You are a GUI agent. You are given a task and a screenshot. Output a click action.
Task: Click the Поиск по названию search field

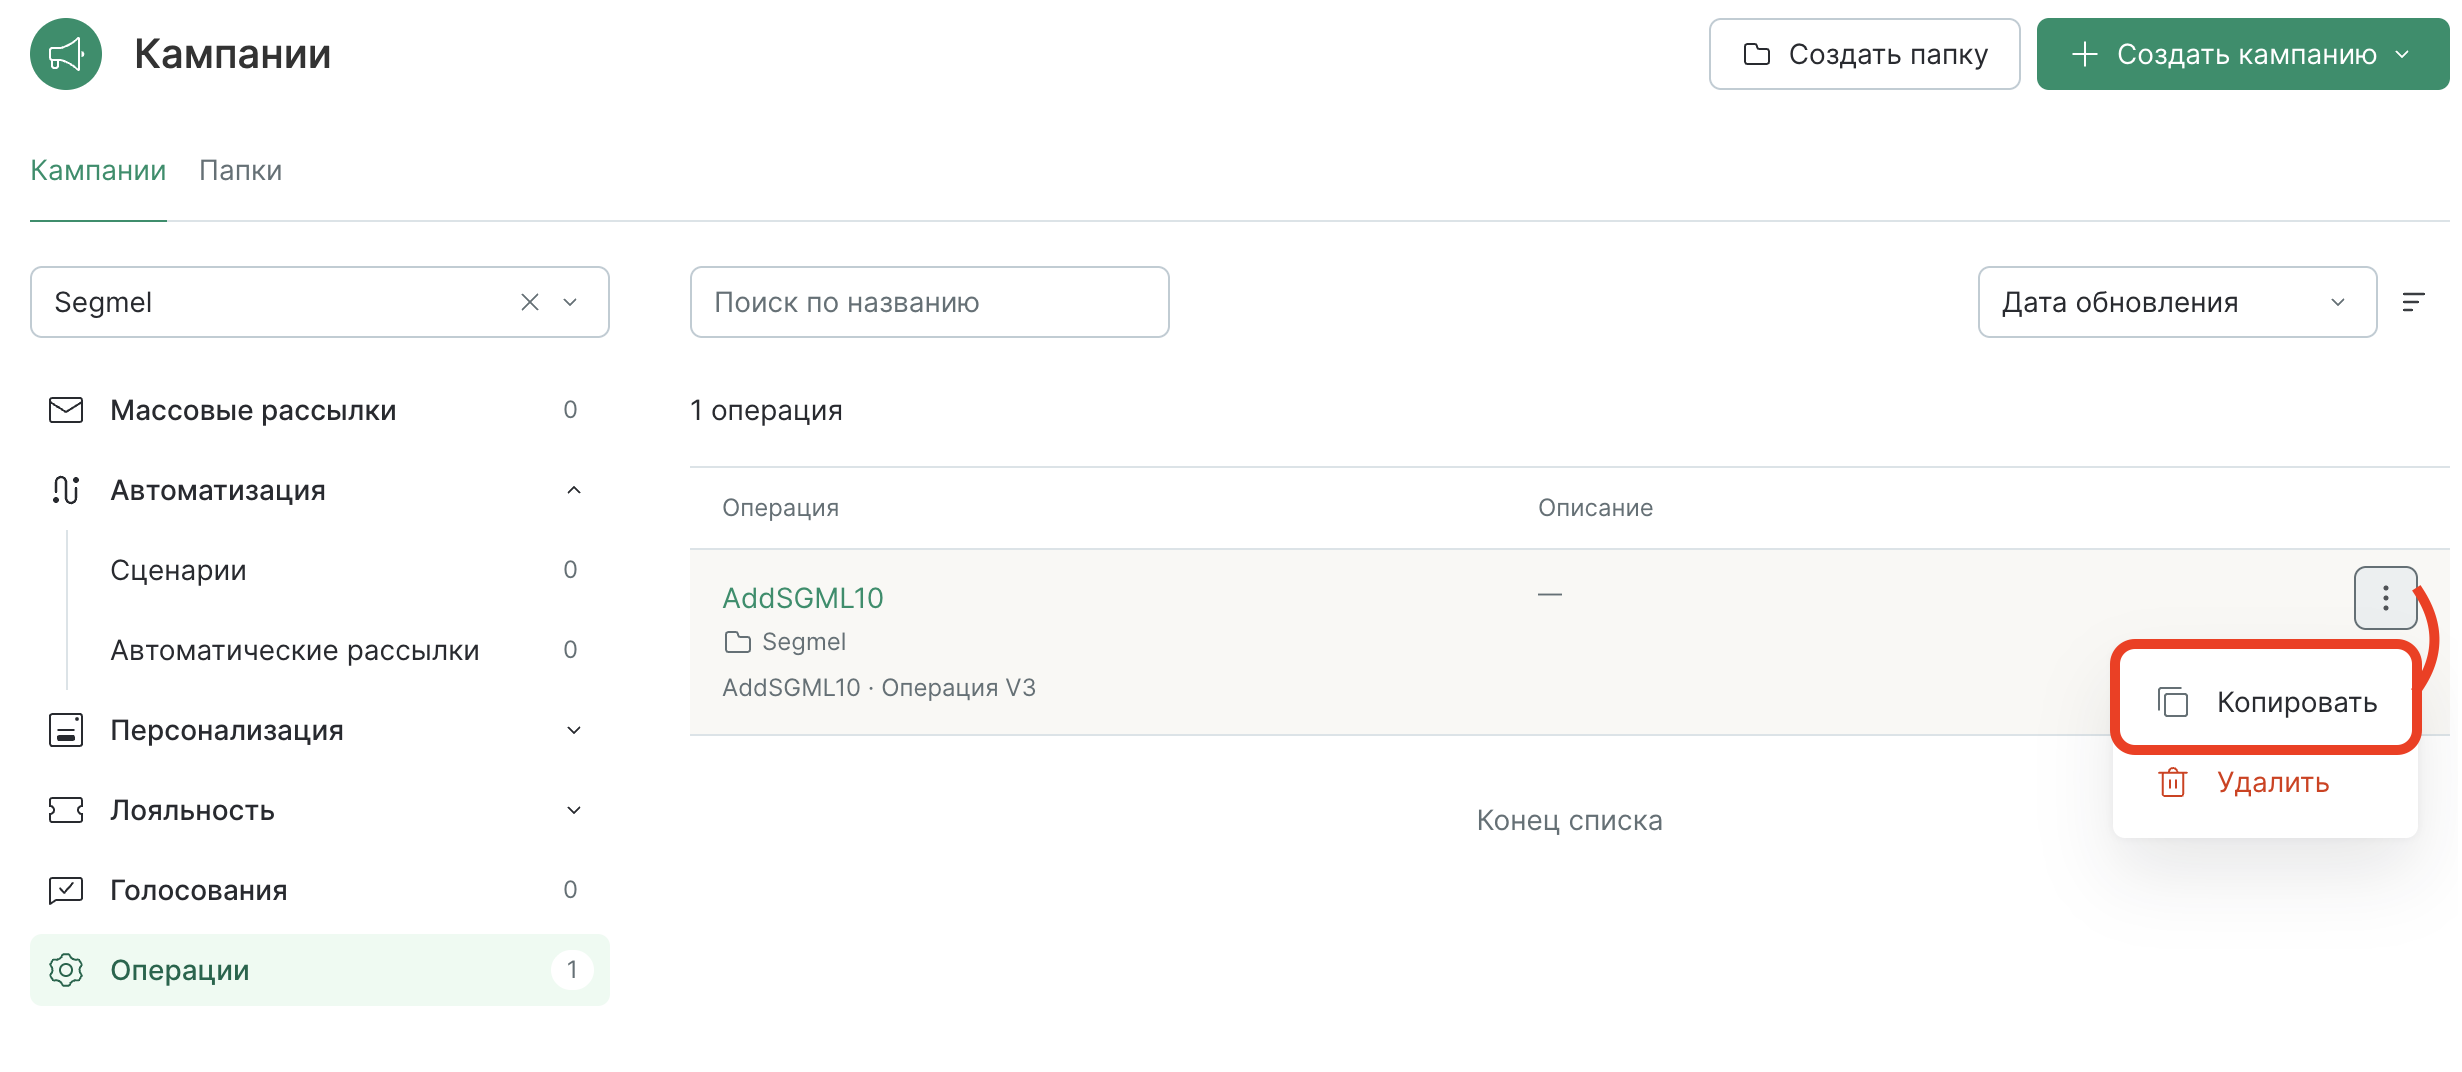928,301
